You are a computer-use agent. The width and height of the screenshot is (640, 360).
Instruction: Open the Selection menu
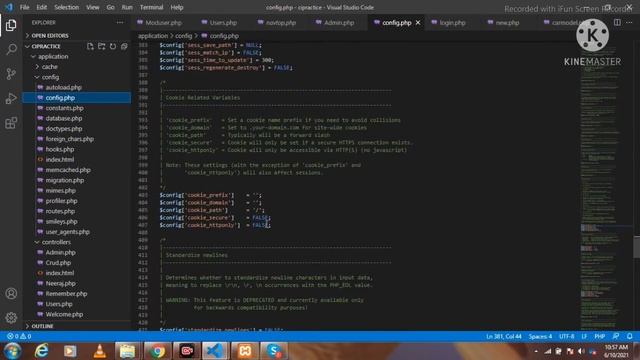(x=67, y=7)
